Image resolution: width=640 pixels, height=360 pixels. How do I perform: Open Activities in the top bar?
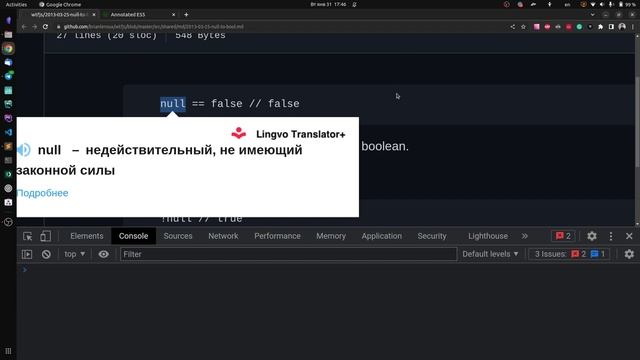point(16,4)
